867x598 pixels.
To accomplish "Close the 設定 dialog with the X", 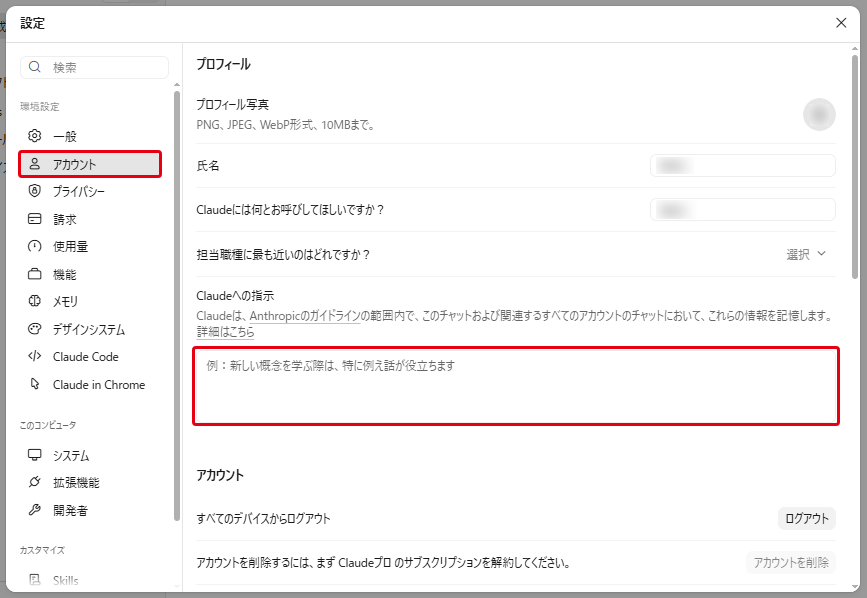I will point(841,23).
